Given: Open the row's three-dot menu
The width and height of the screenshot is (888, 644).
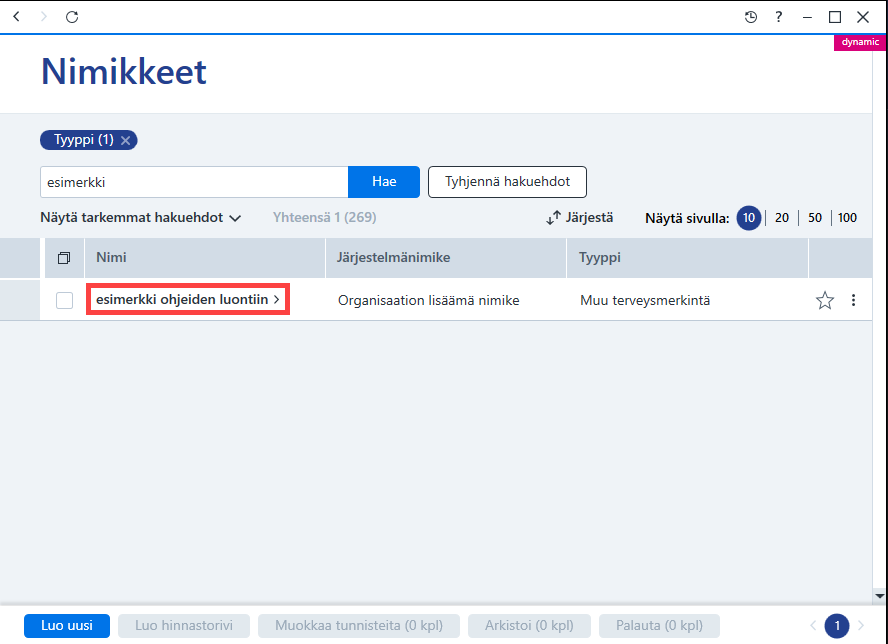Looking at the screenshot, I should (853, 300).
